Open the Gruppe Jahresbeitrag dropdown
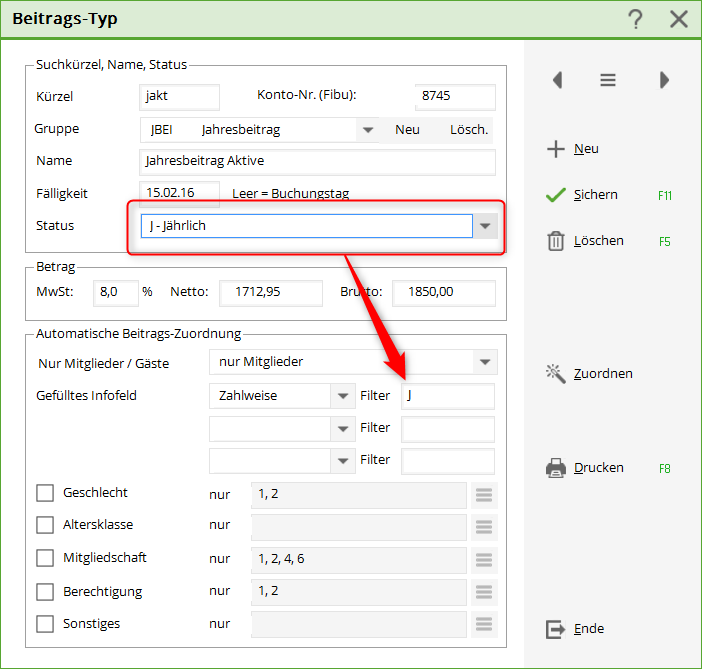 click(x=368, y=130)
